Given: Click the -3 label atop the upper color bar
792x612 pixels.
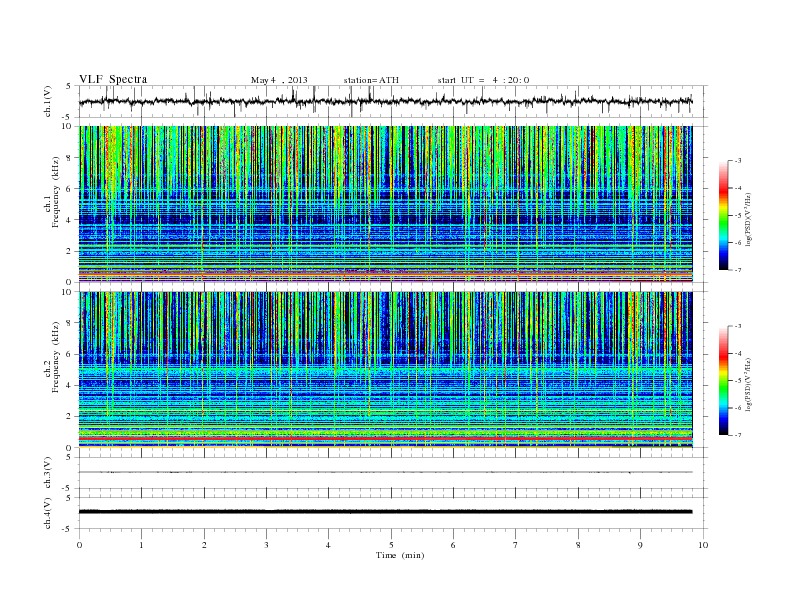Looking at the screenshot, I should 738,161.
